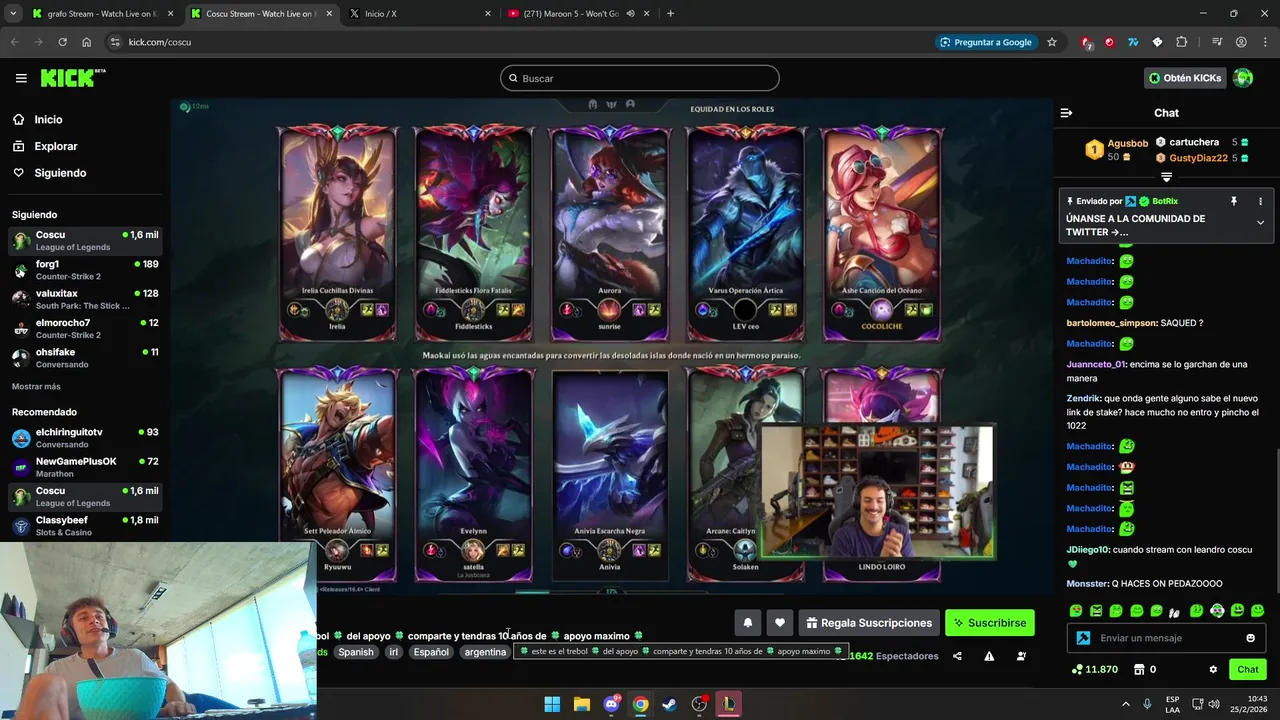Expand the chat leaderboard arrow

1166,177
